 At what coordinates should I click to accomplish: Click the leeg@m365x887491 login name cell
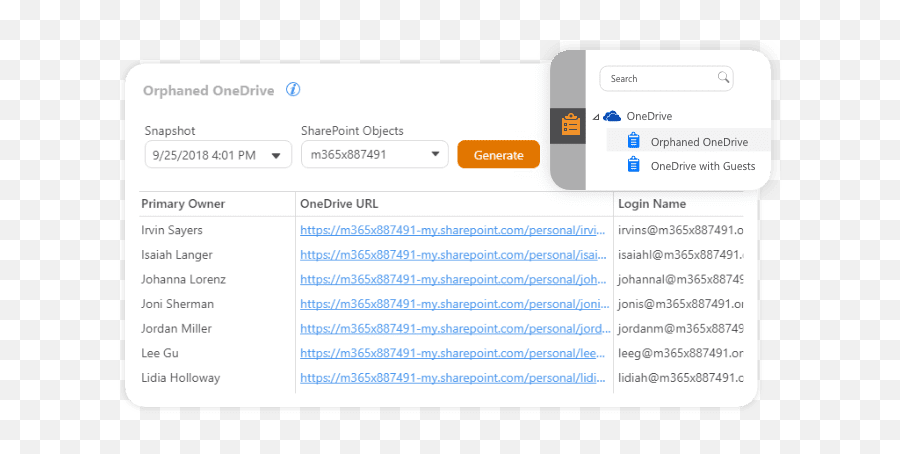[x=681, y=354]
